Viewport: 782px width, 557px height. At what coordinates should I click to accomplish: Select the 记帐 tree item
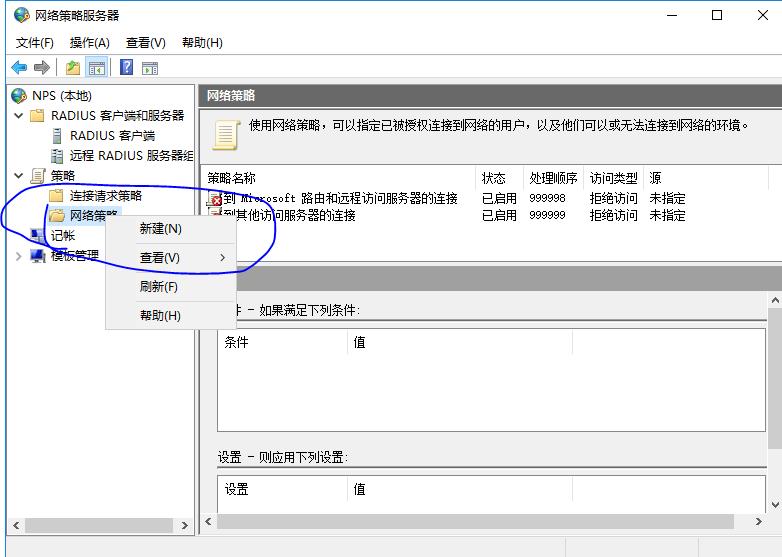[63, 235]
